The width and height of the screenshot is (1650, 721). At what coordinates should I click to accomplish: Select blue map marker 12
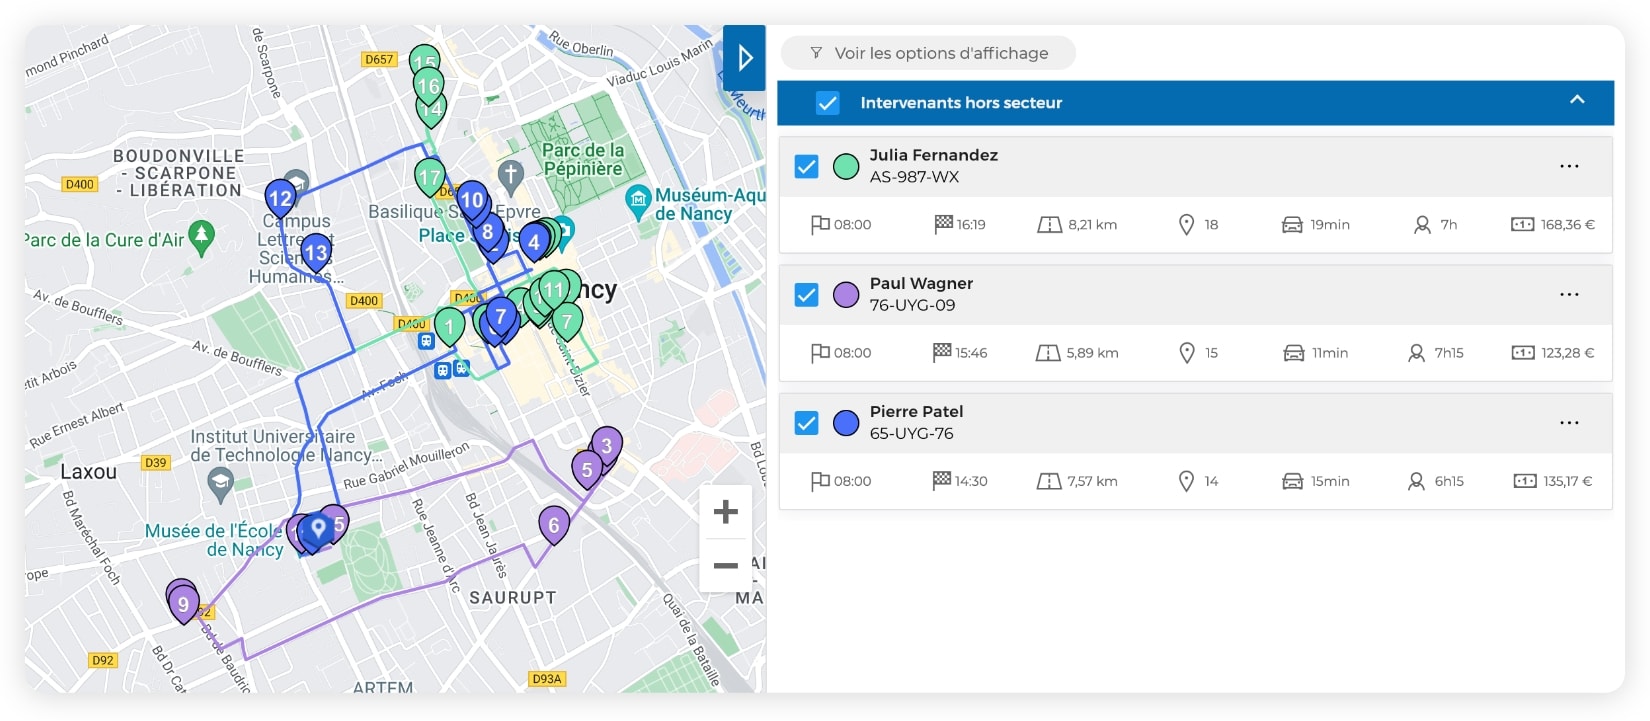(281, 198)
